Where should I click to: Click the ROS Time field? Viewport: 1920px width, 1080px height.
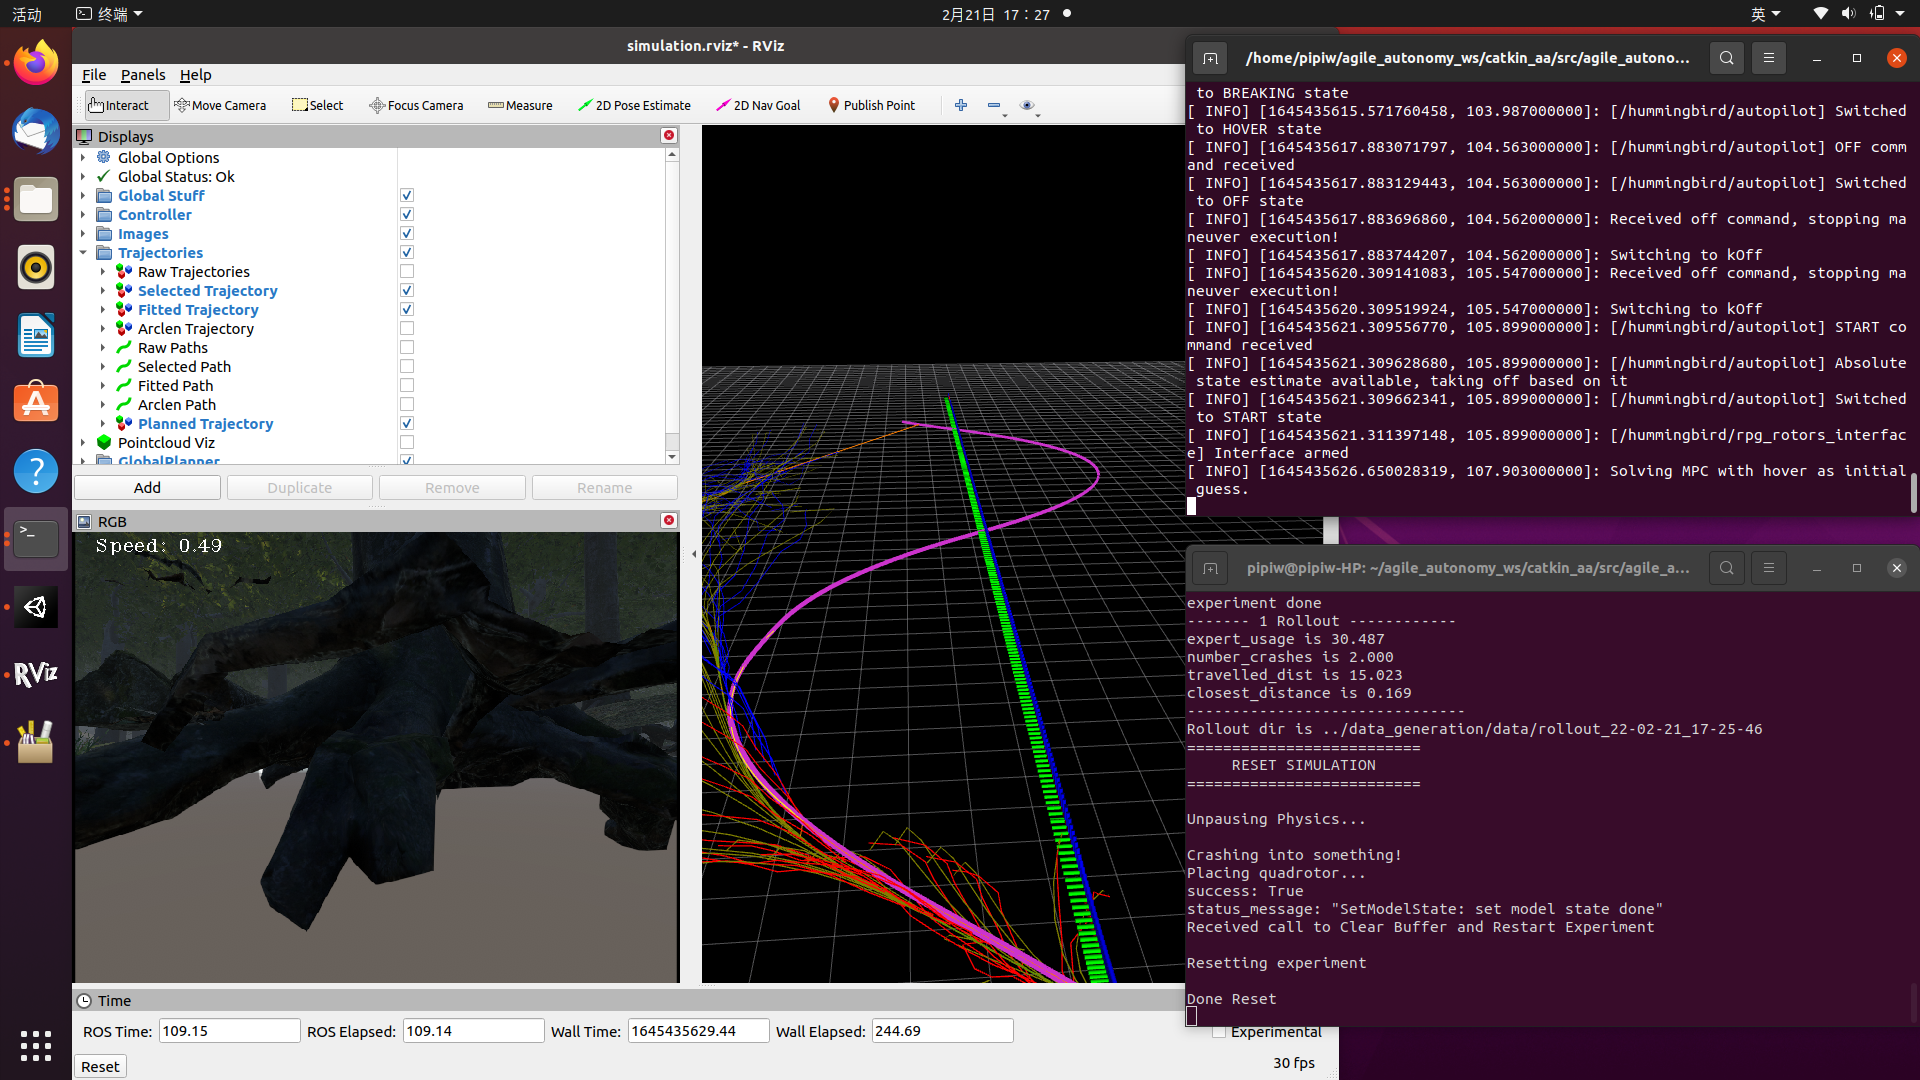tap(229, 1031)
